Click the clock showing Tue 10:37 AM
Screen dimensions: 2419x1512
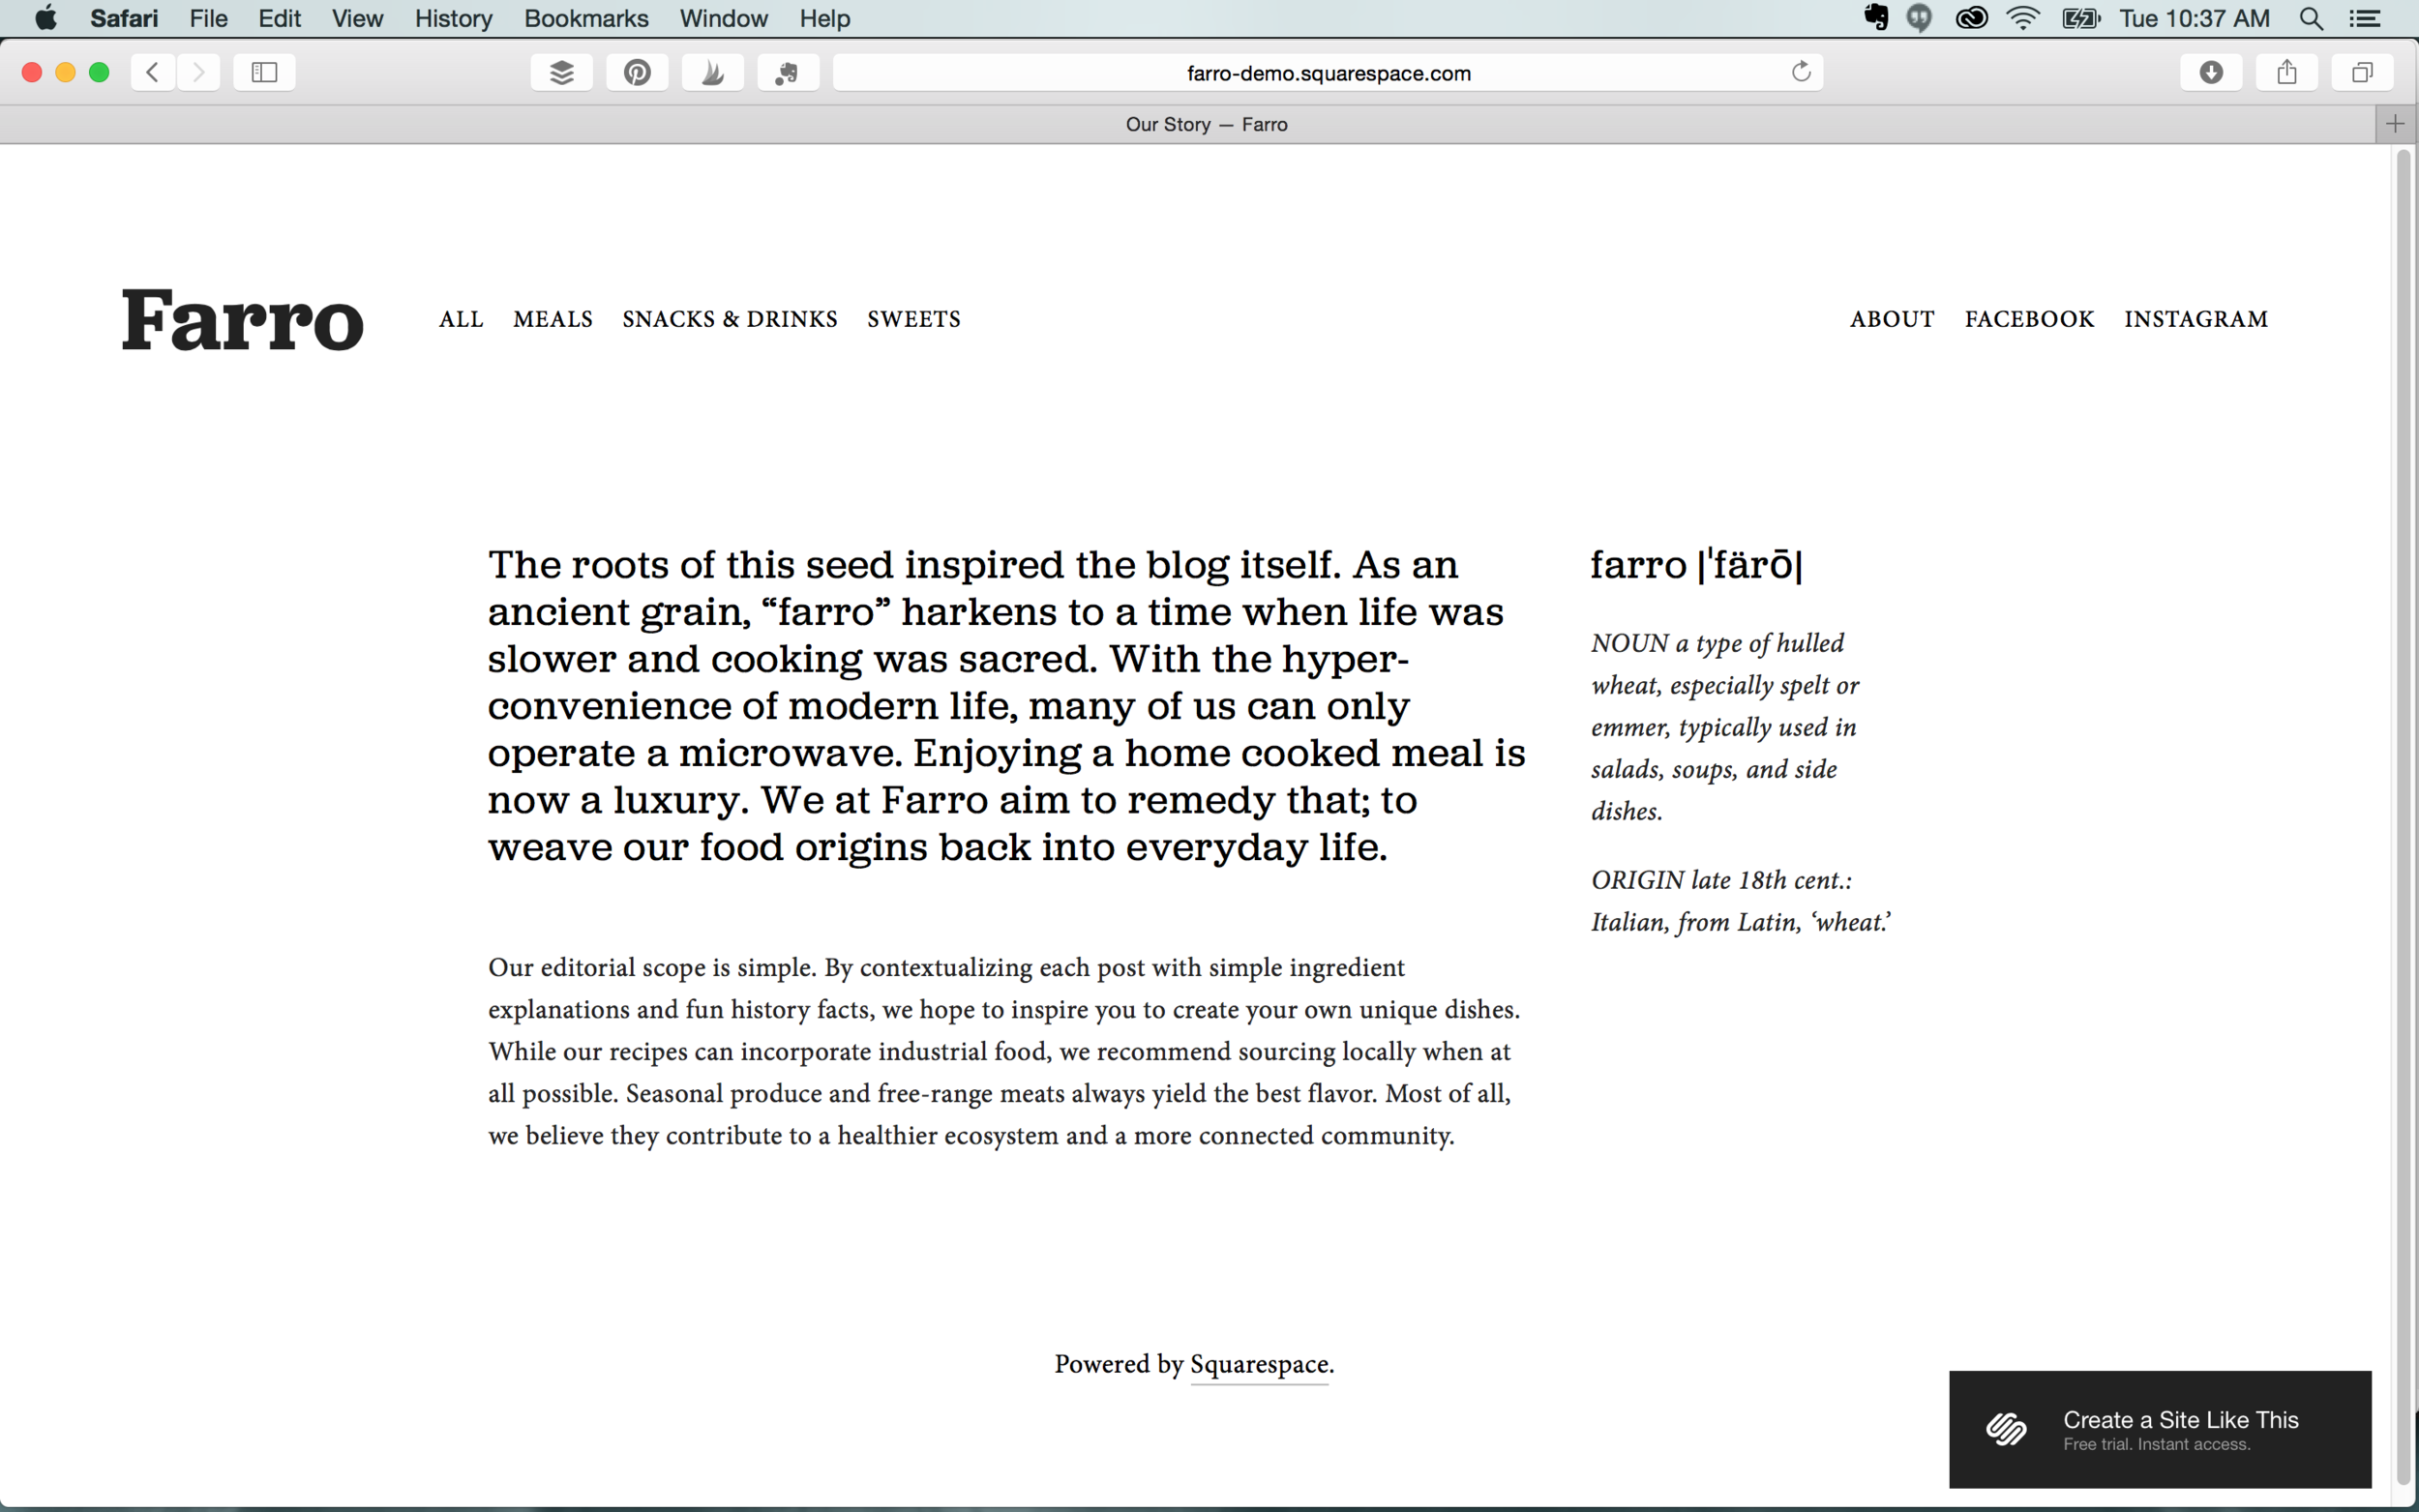(x=2194, y=18)
